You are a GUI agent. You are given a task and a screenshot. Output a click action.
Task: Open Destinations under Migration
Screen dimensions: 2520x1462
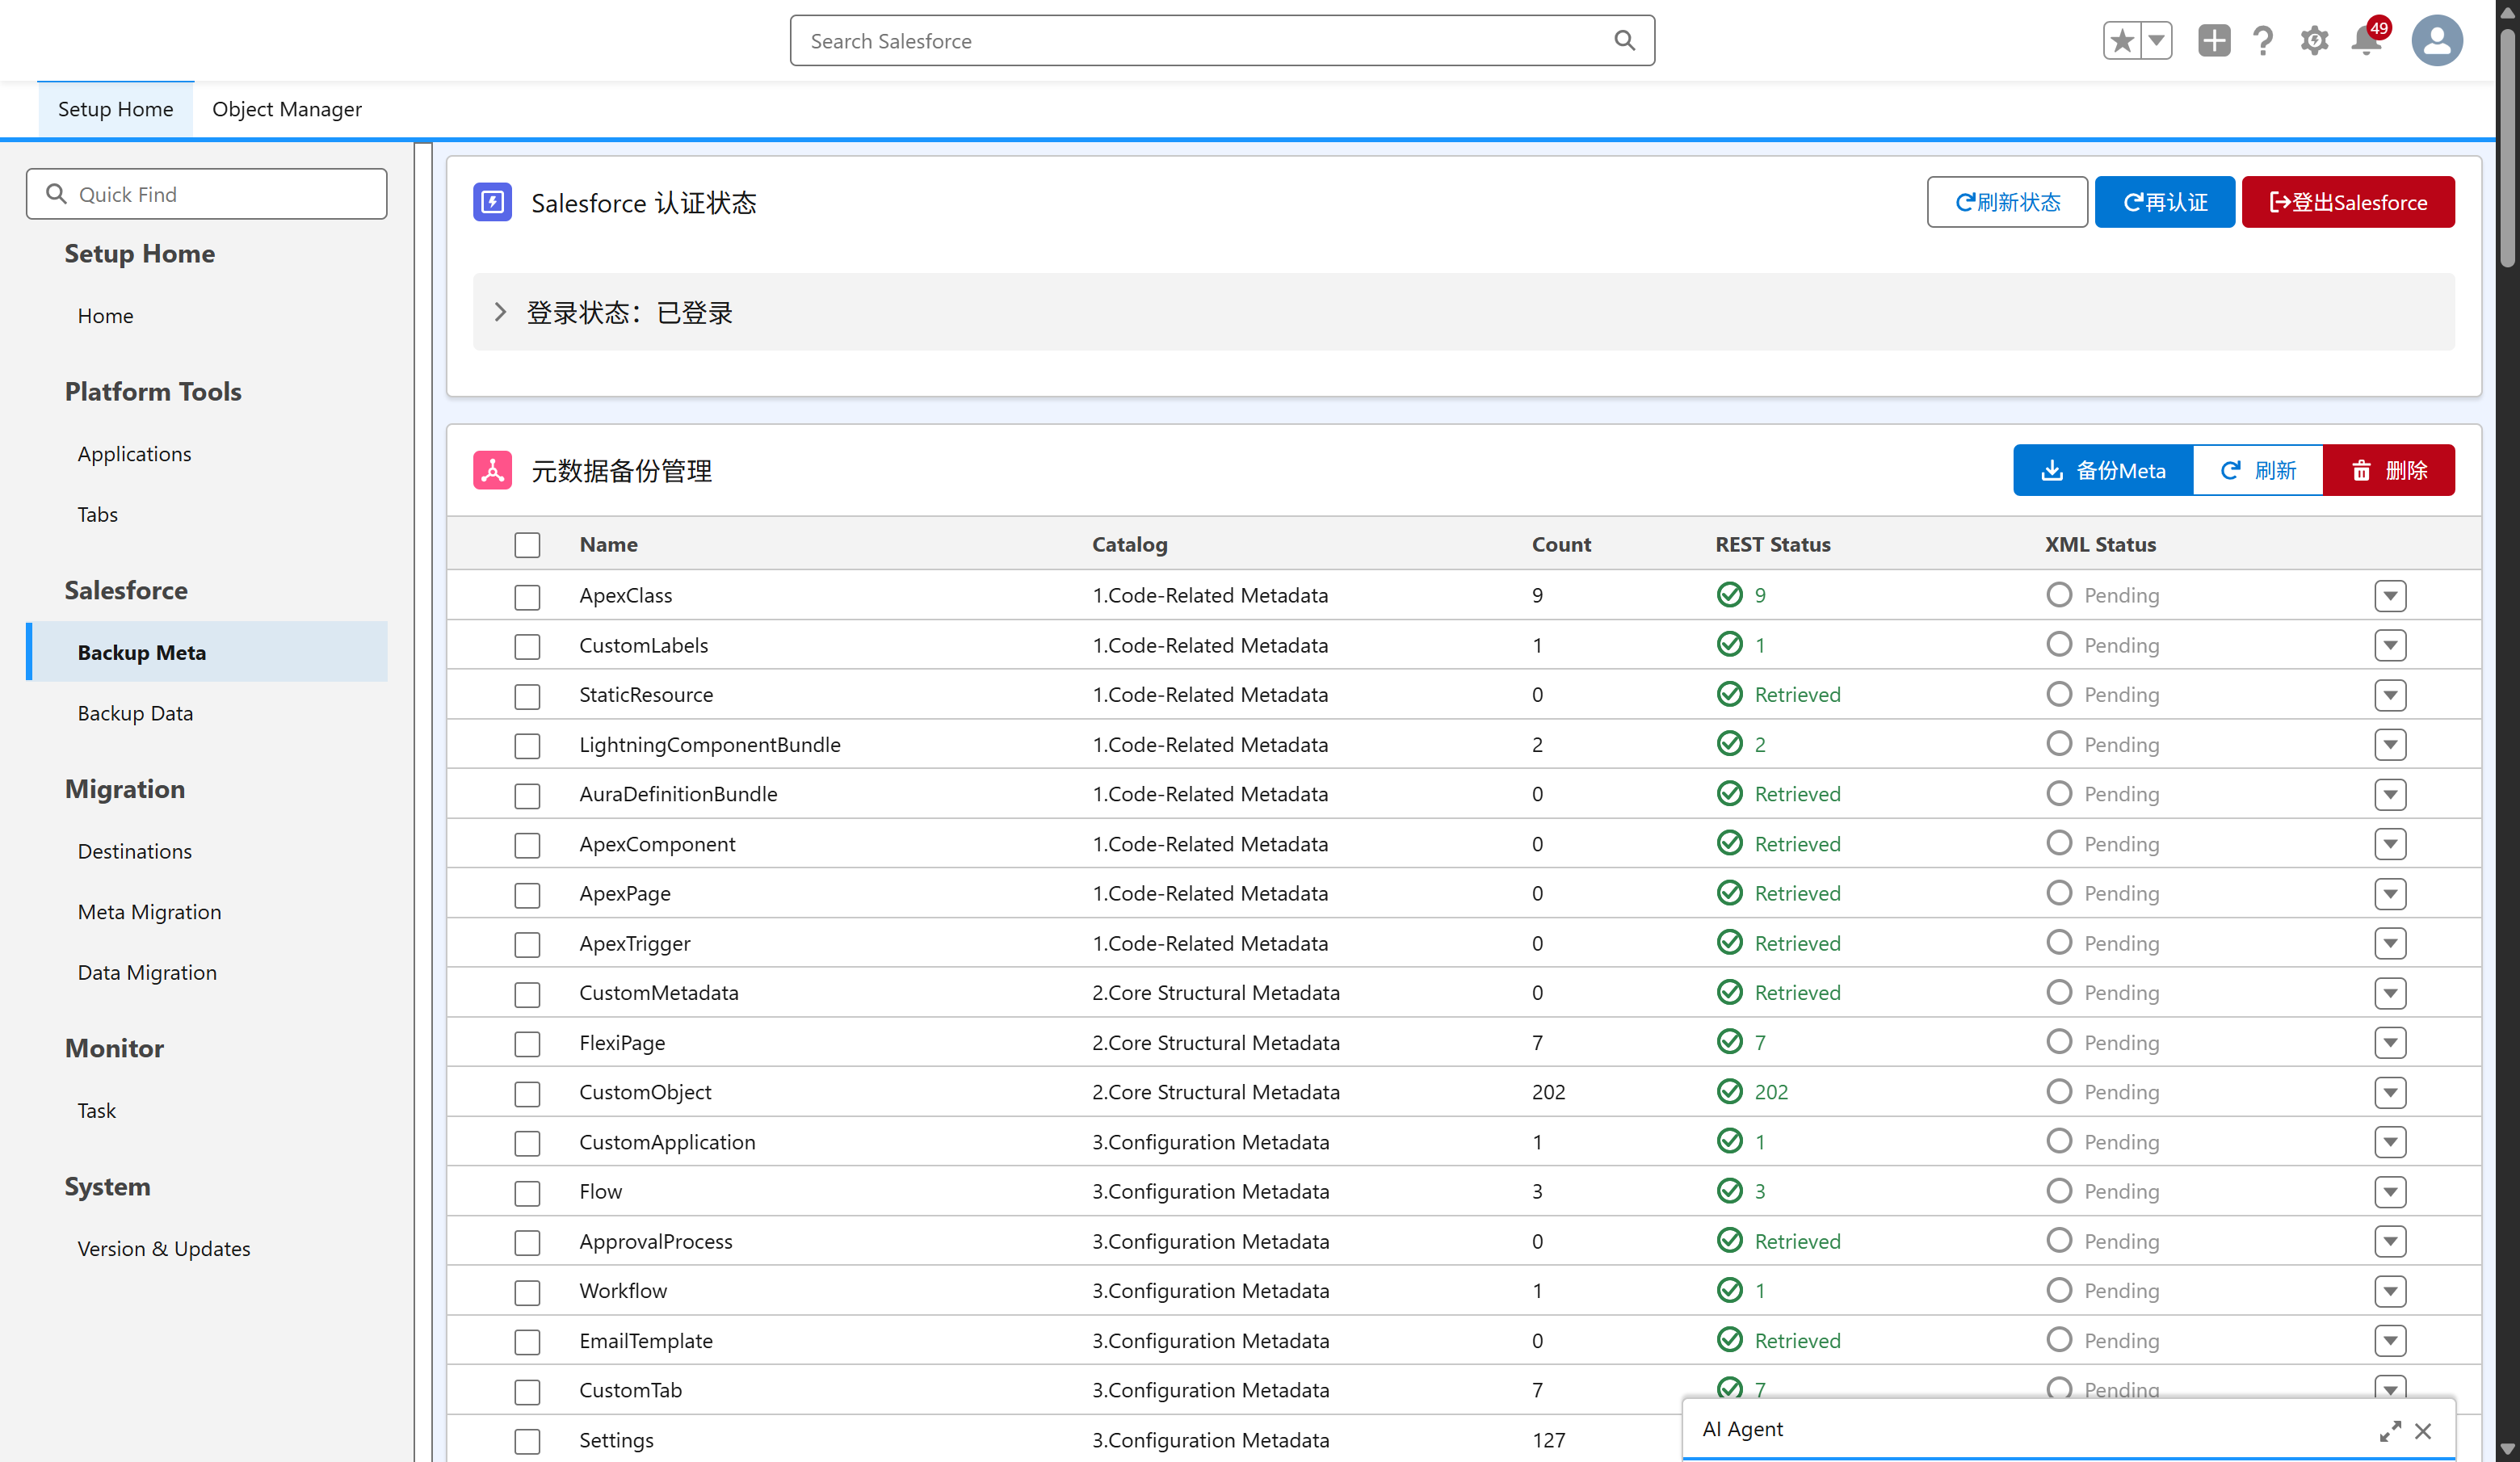click(x=135, y=851)
